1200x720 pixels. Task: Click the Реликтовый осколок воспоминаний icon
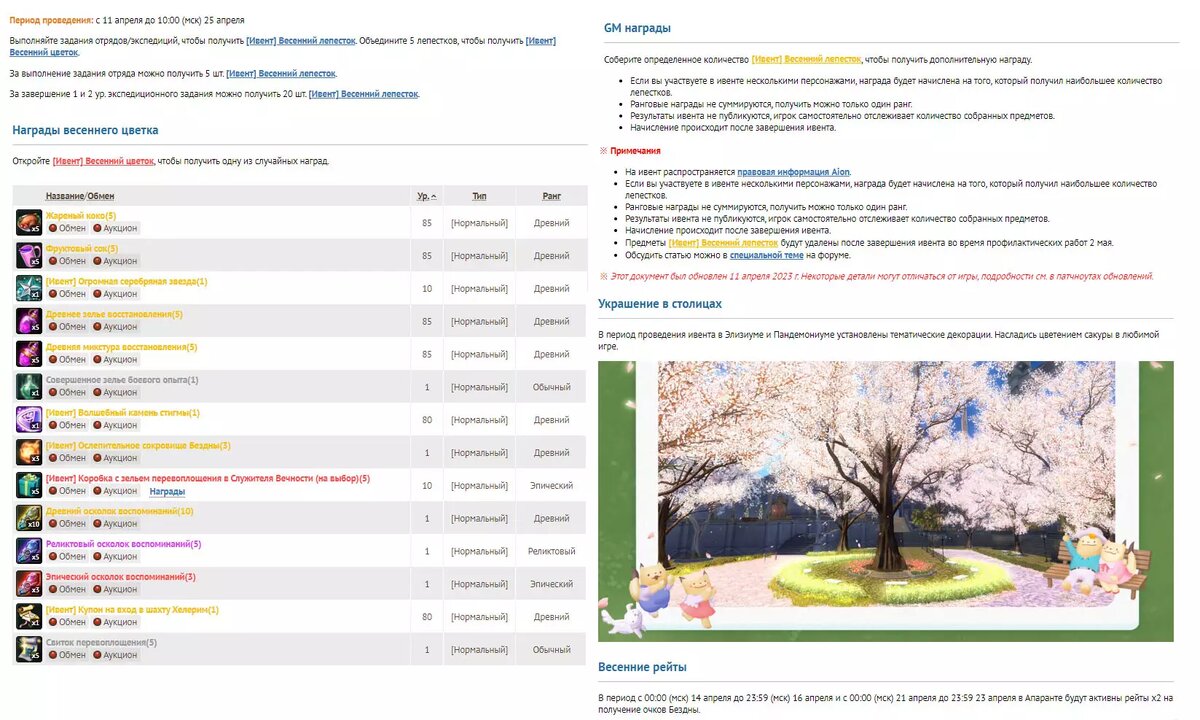click(x=29, y=551)
